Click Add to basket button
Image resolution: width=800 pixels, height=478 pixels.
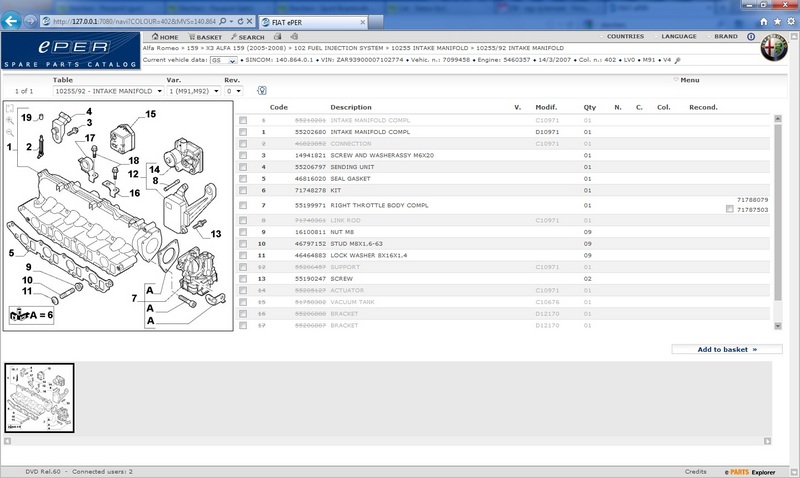pyautogui.click(x=727, y=349)
